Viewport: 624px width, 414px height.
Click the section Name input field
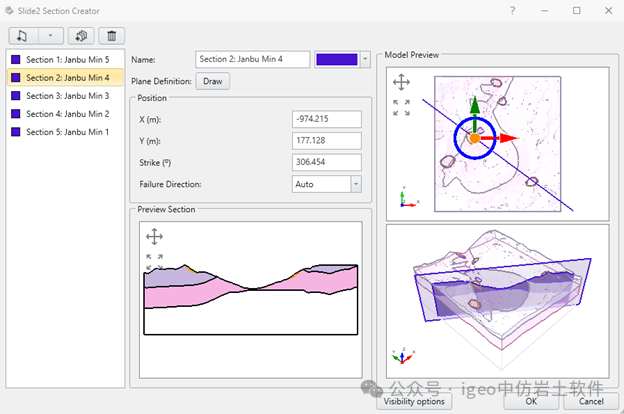253,59
